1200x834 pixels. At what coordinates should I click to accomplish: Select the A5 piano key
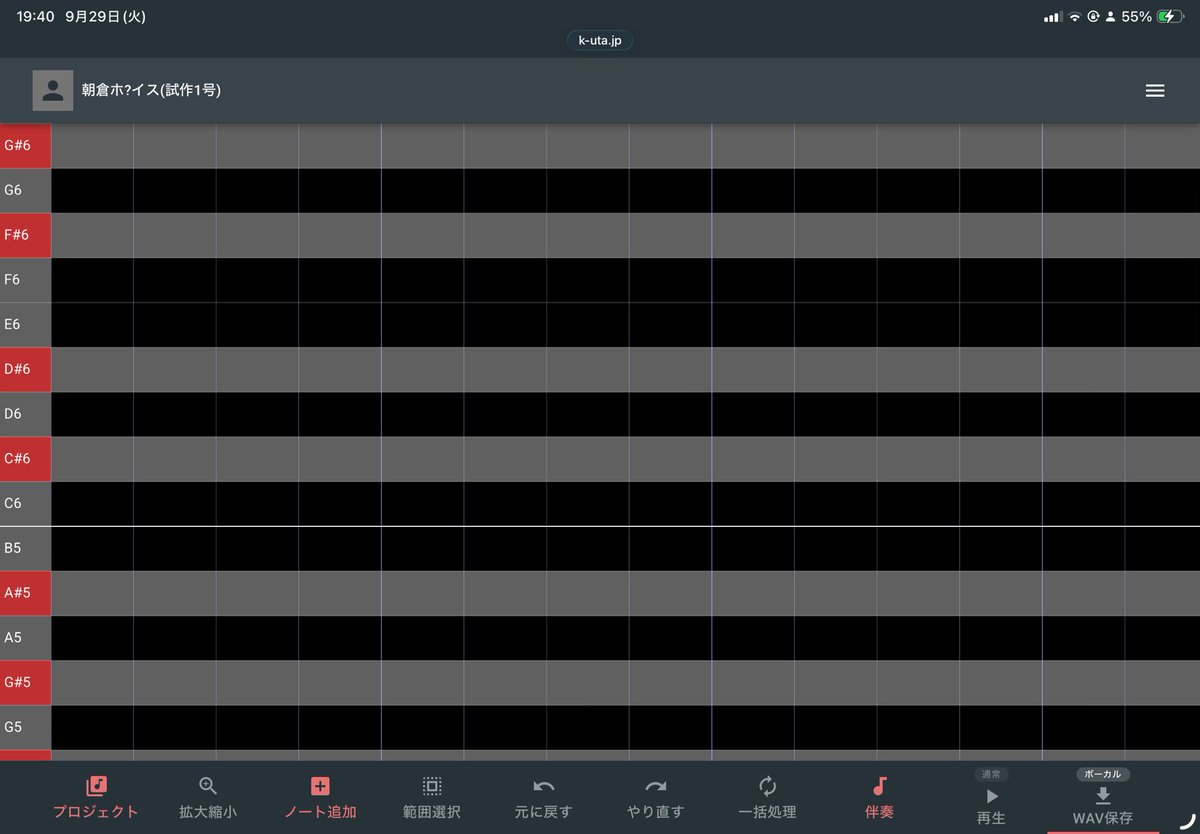(x=25, y=638)
